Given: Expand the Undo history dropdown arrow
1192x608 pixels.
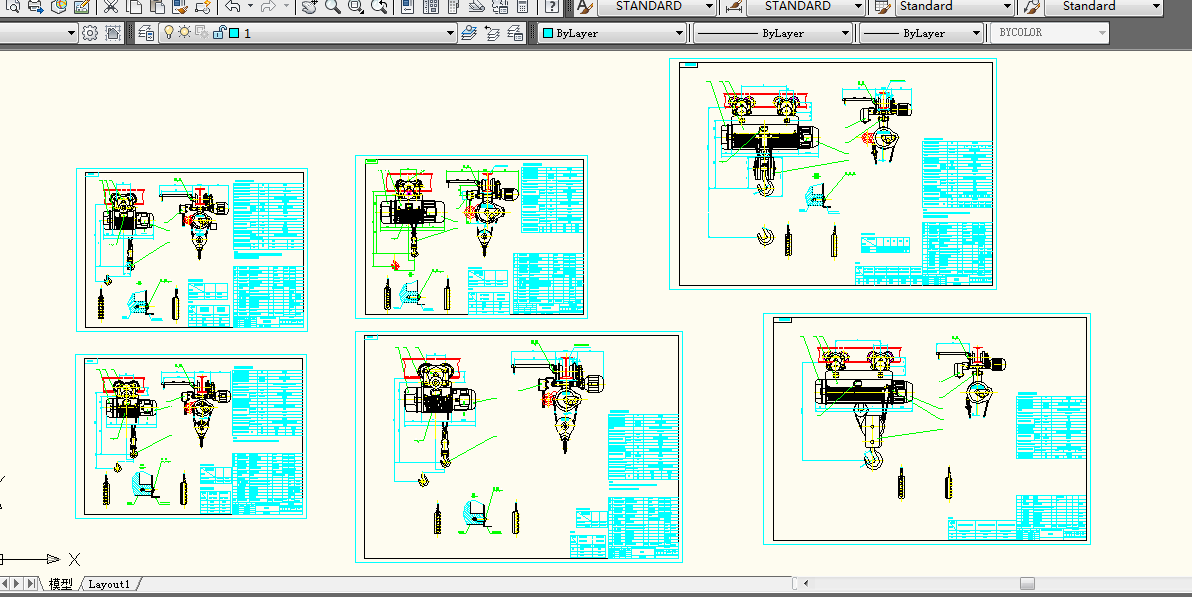Looking at the screenshot, I should [250, 7].
